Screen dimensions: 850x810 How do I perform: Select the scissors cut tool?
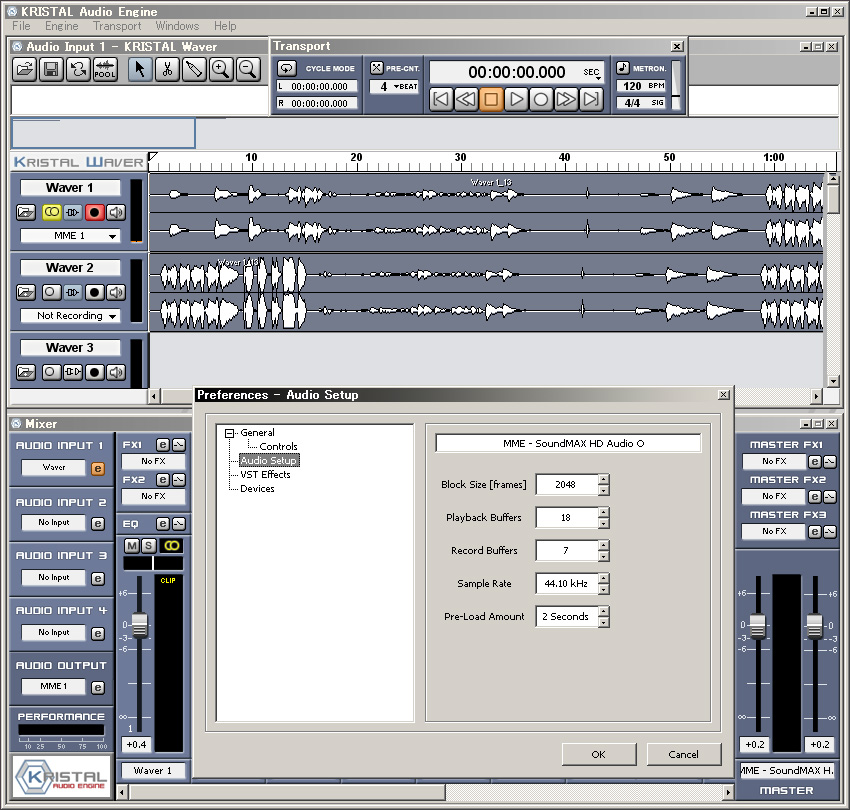pyautogui.click(x=168, y=69)
